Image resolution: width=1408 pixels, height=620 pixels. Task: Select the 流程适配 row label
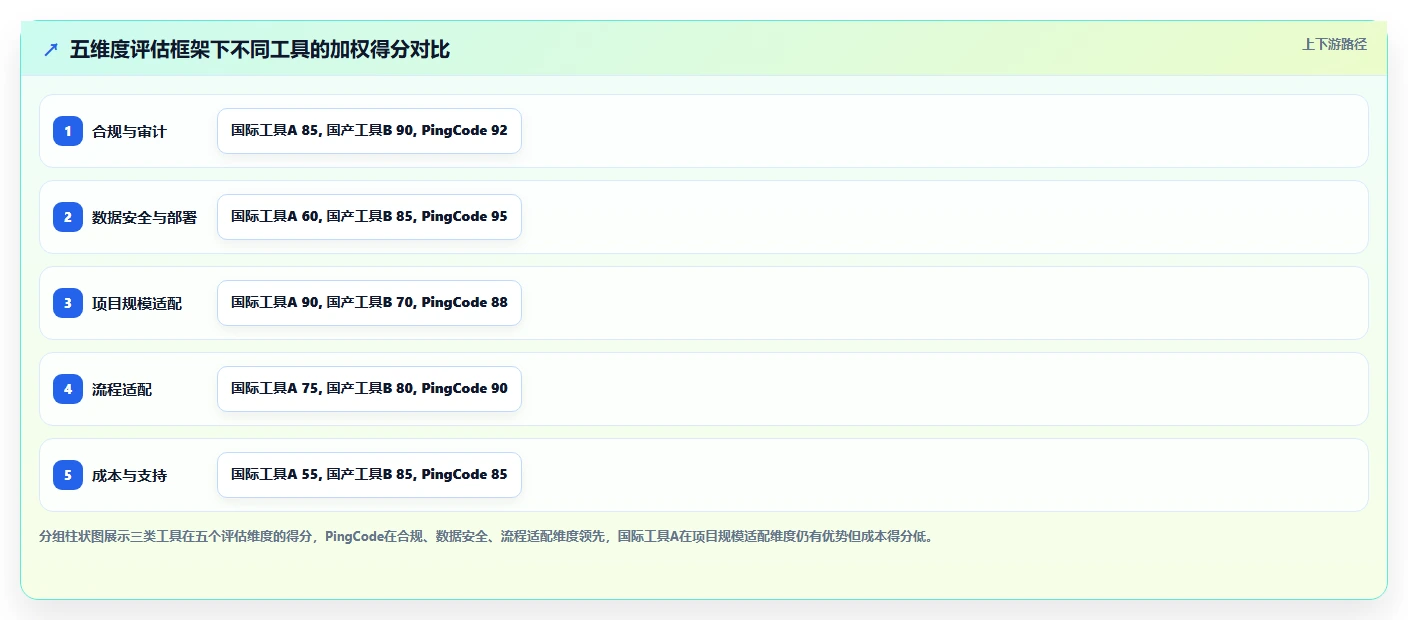(x=122, y=389)
